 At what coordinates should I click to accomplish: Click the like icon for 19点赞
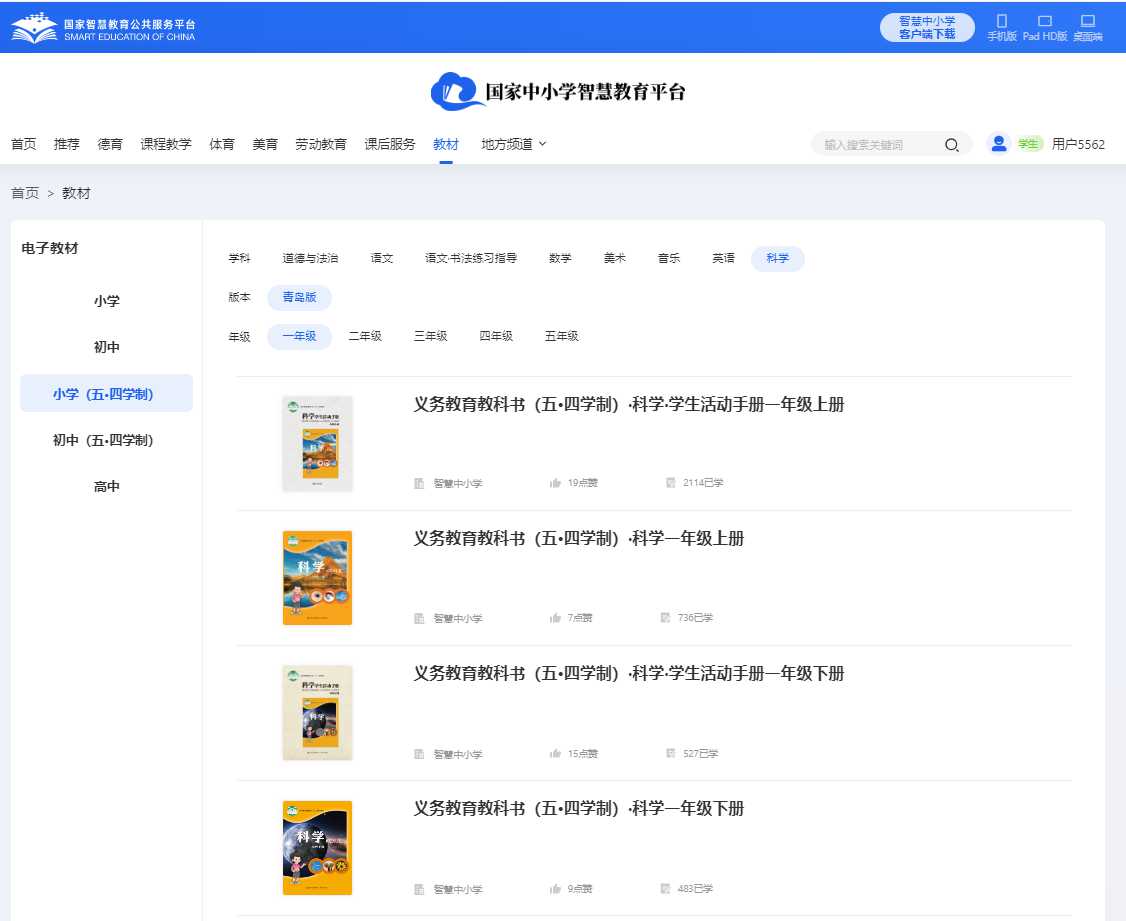pyautogui.click(x=555, y=483)
